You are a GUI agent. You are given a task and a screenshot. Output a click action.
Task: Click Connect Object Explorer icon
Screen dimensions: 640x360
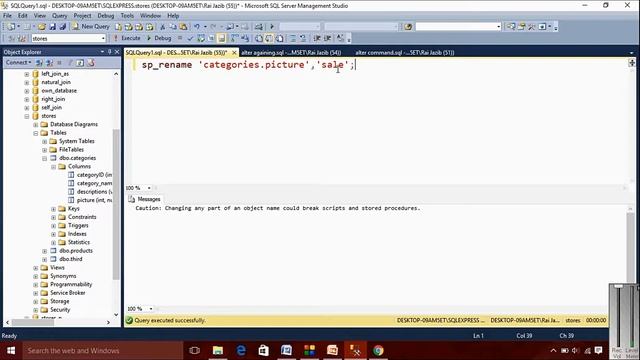click(x=39, y=62)
